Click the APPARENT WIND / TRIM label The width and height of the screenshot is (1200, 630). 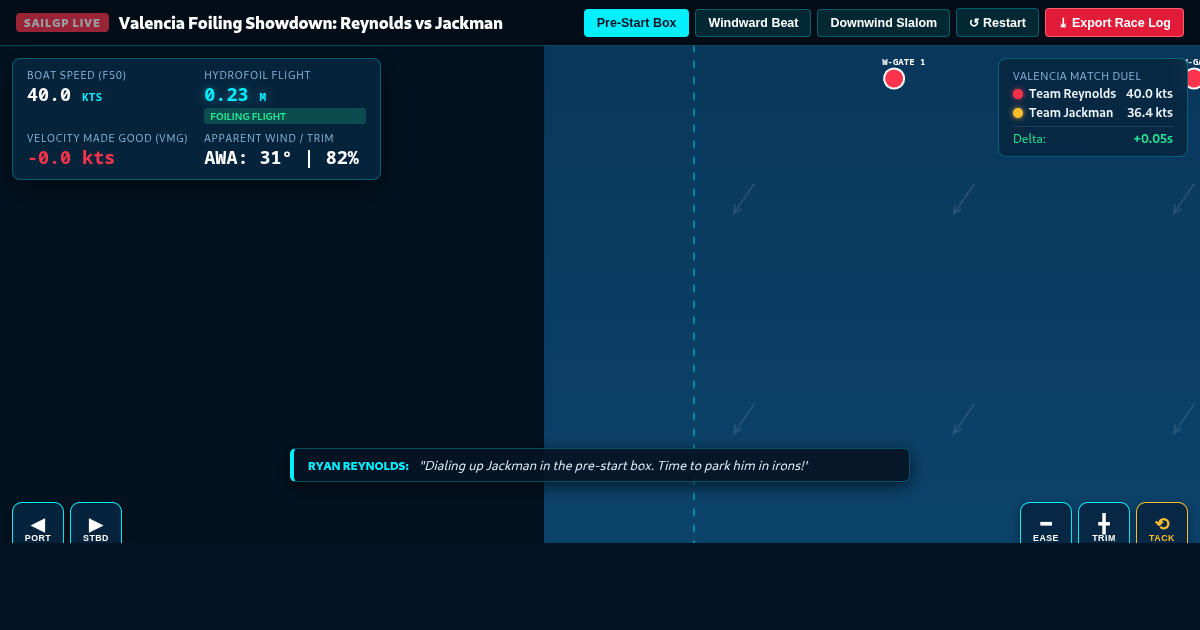click(x=269, y=138)
